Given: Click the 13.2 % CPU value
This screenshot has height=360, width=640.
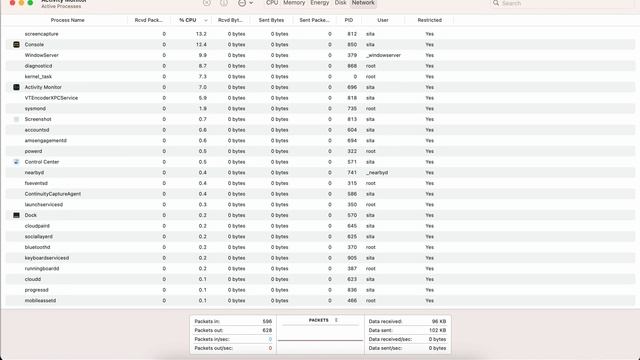Looking at the screenshot, I should pyautogui.click(x=201, y=34).
